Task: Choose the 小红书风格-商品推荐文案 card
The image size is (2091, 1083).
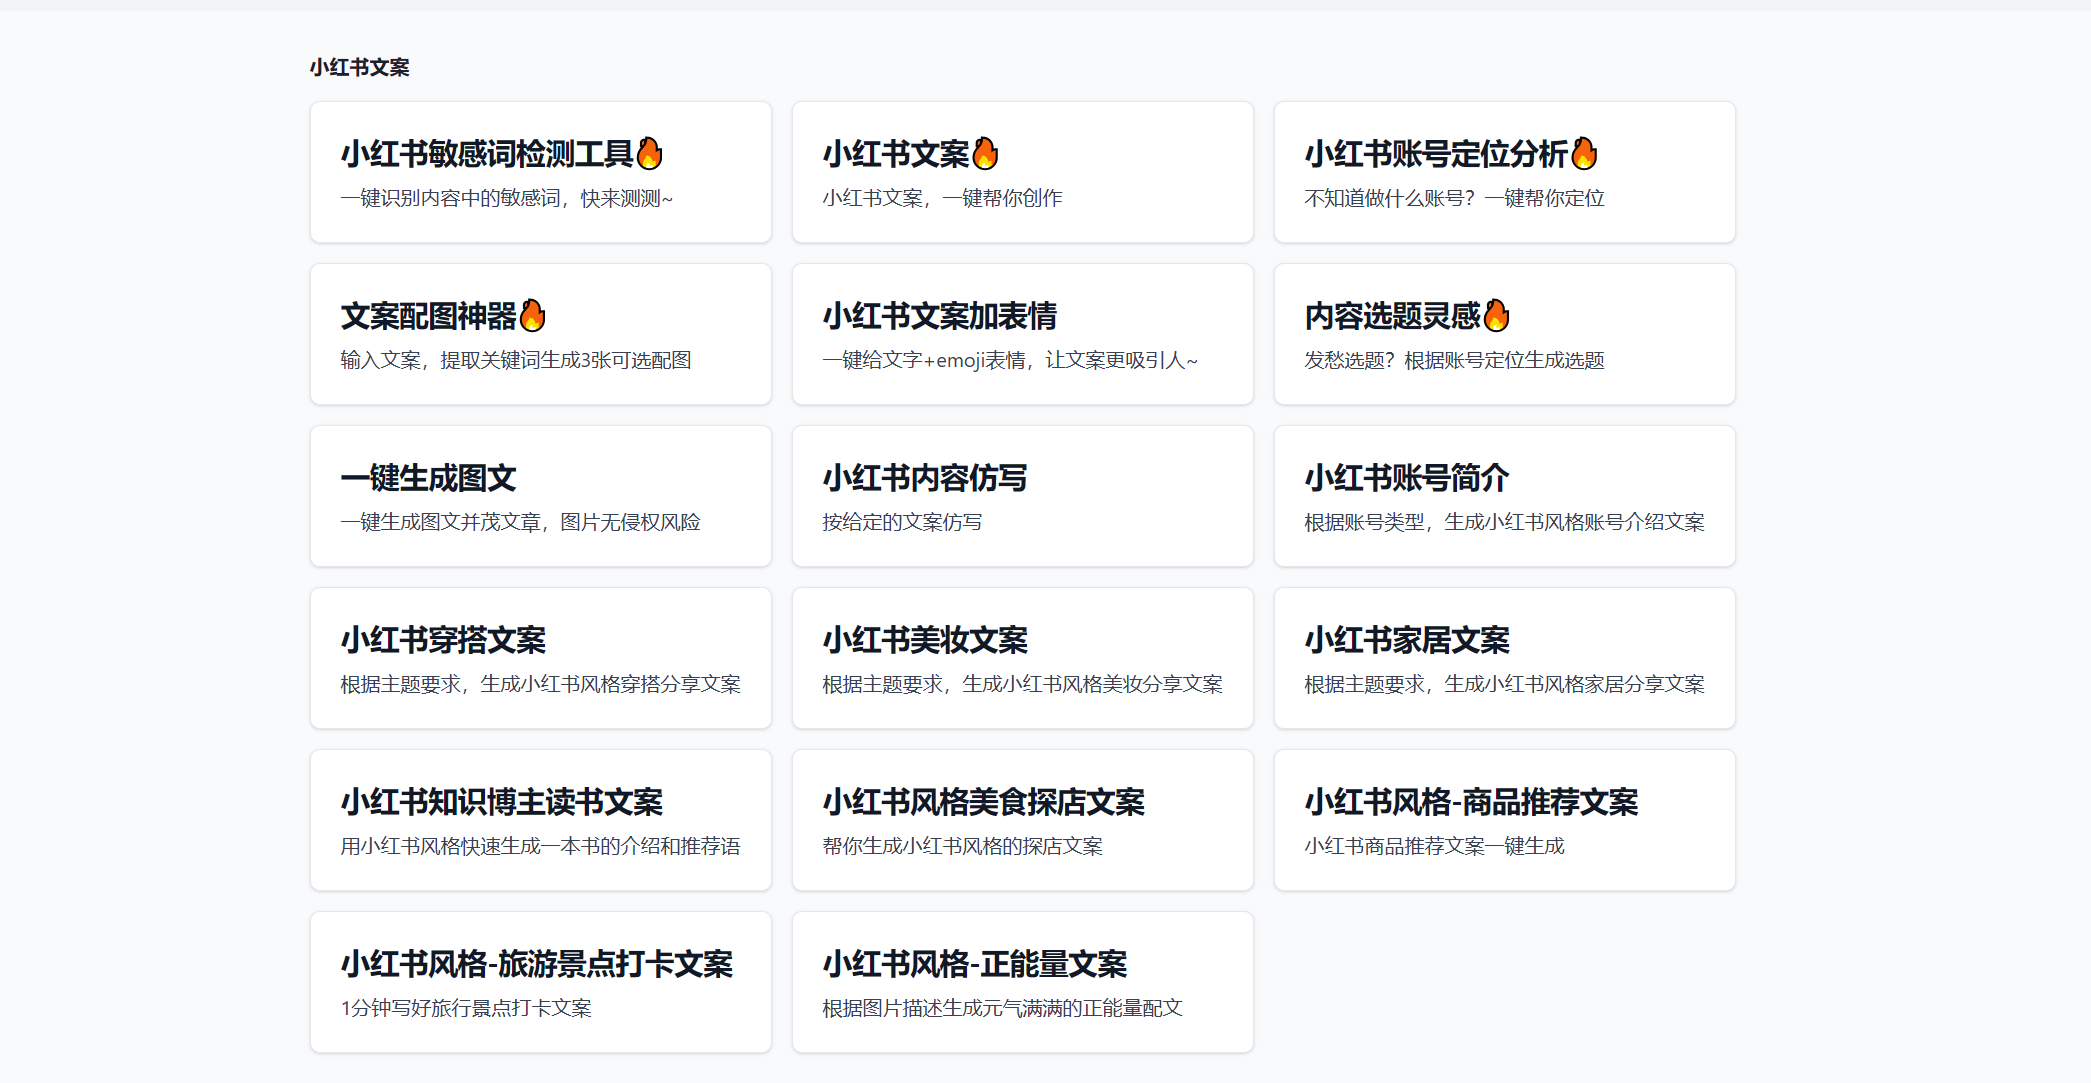Action: (x=1504, y=820)
